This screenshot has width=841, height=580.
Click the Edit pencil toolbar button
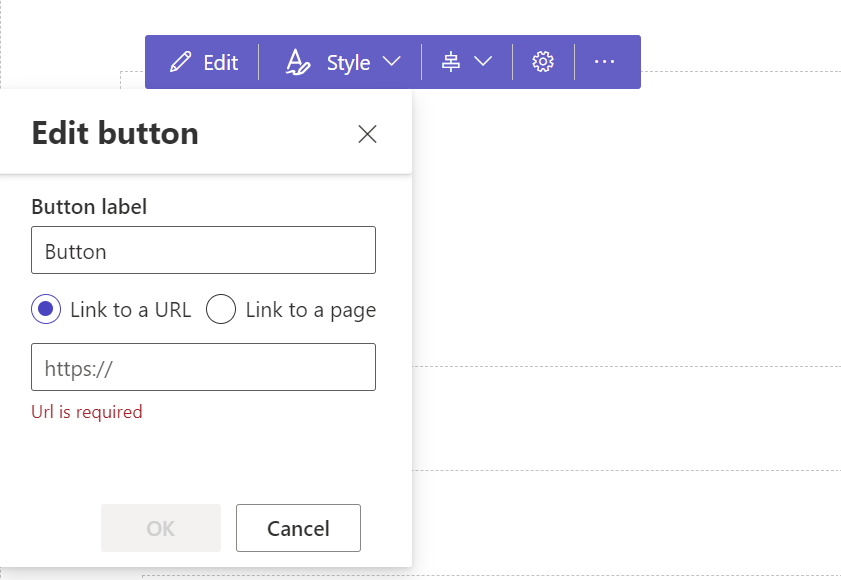[x=203, y=62]
